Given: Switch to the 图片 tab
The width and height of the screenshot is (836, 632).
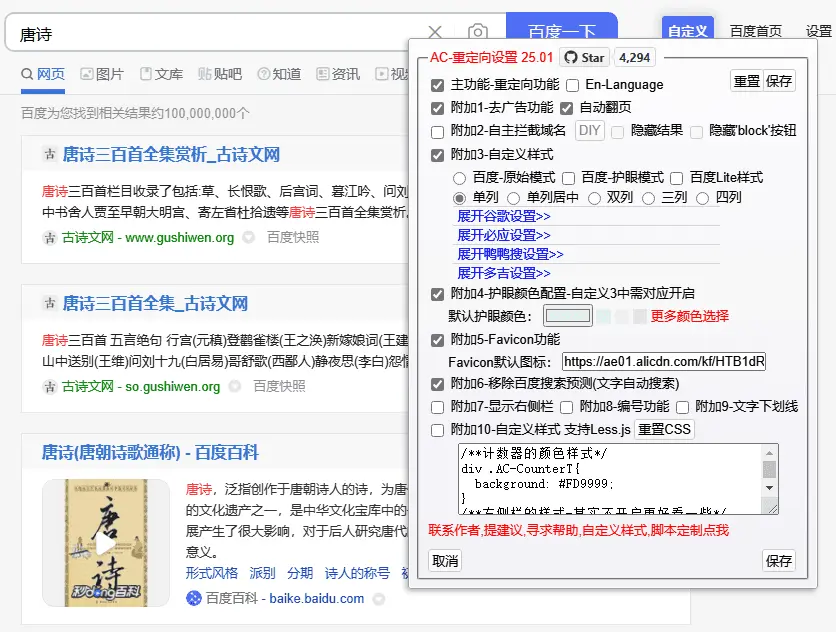Looking at the screenshot, I should point(102,74).
